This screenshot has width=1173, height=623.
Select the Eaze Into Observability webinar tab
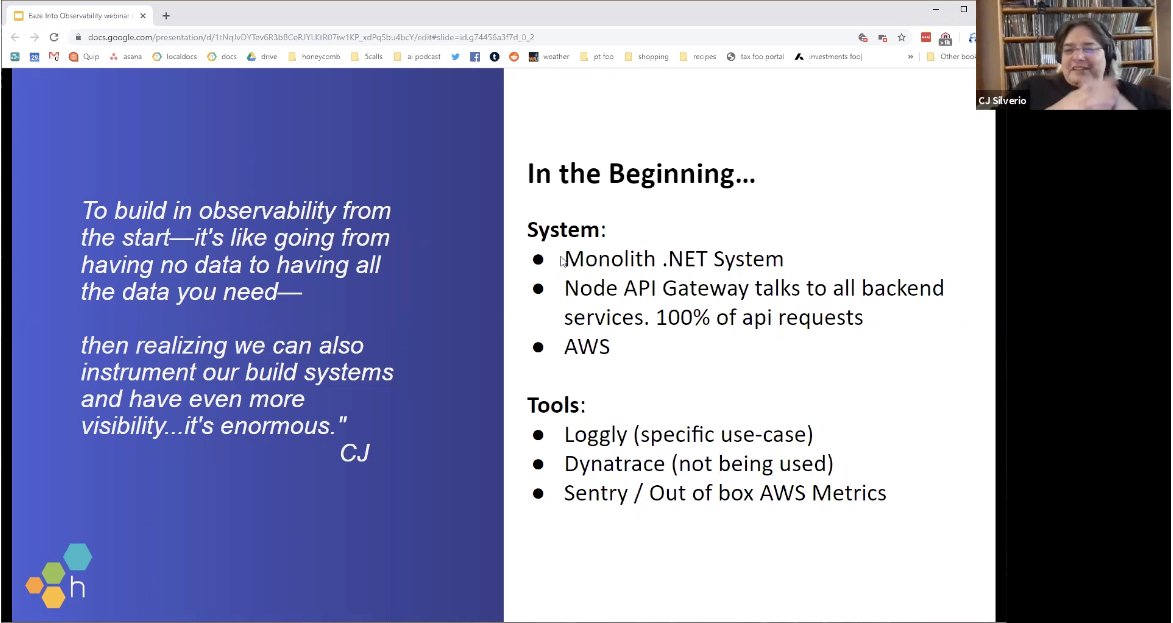coord(79,16)
